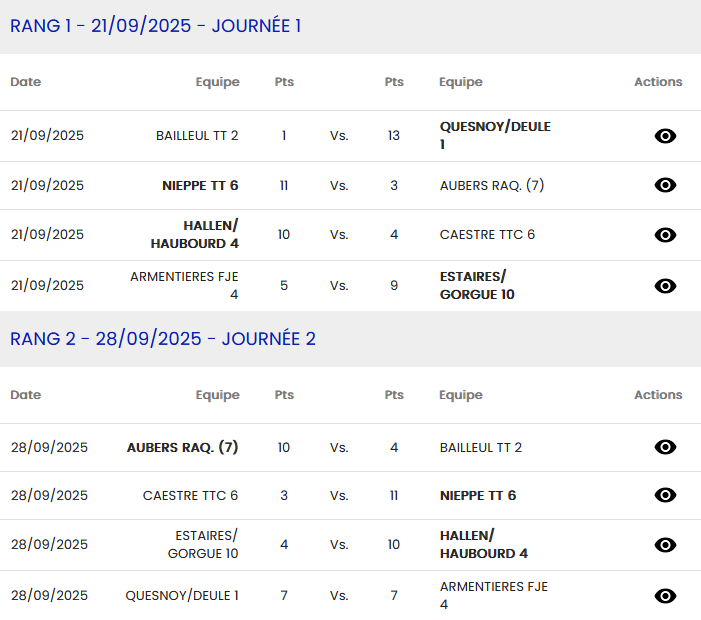Image resolution: width=701 pixels, height=620 pixels.
Task: View match details for Nieppe TT 6 vs Aubers Raq. on 21/09
Action: pyautogui.click(x=665, y=185)
